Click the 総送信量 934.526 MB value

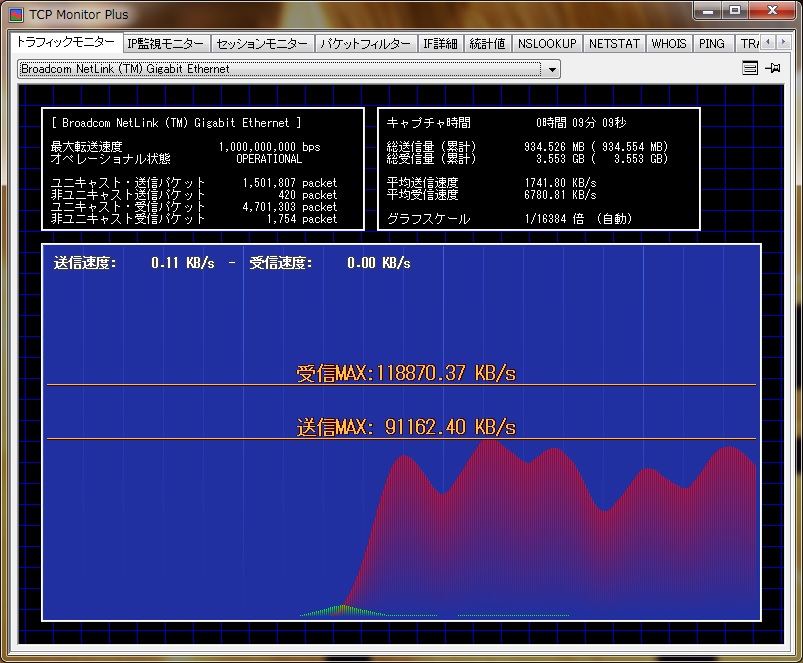(x=554, y=147)
